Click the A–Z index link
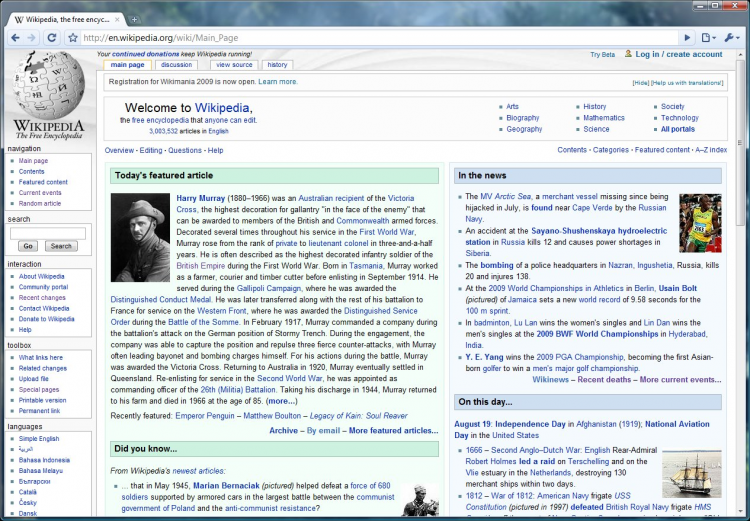This screenshot has height=521, width=750. (x=711, y=150)
